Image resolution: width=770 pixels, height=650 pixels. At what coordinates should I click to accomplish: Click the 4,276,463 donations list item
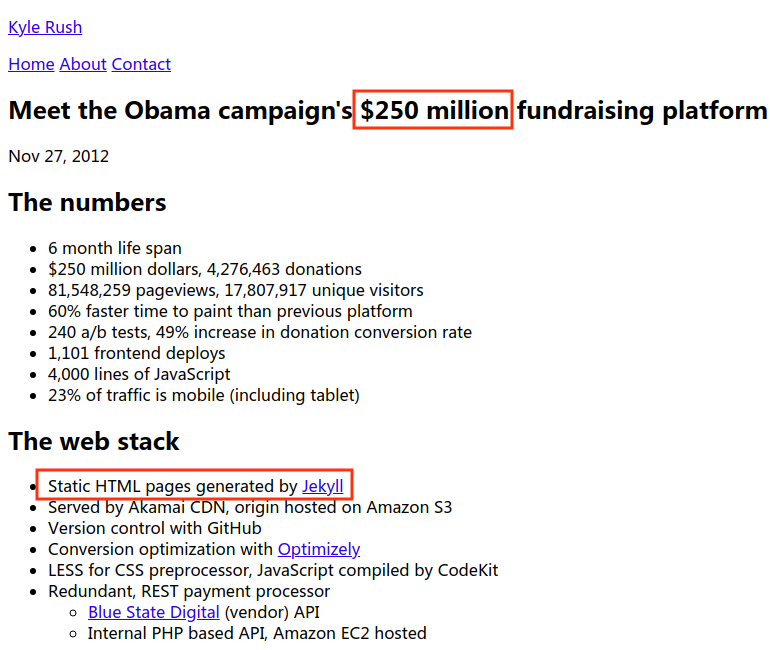pyautogui.click(x=205, y=269)
